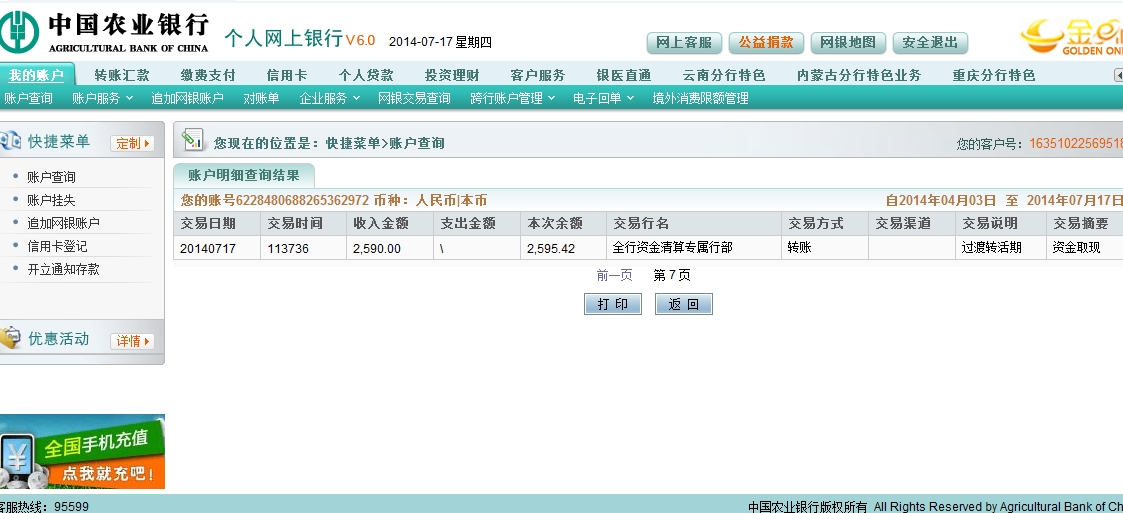Open 网上客服 online customer service
Screen dimensions: 1123x513
(x=684, y=43)
